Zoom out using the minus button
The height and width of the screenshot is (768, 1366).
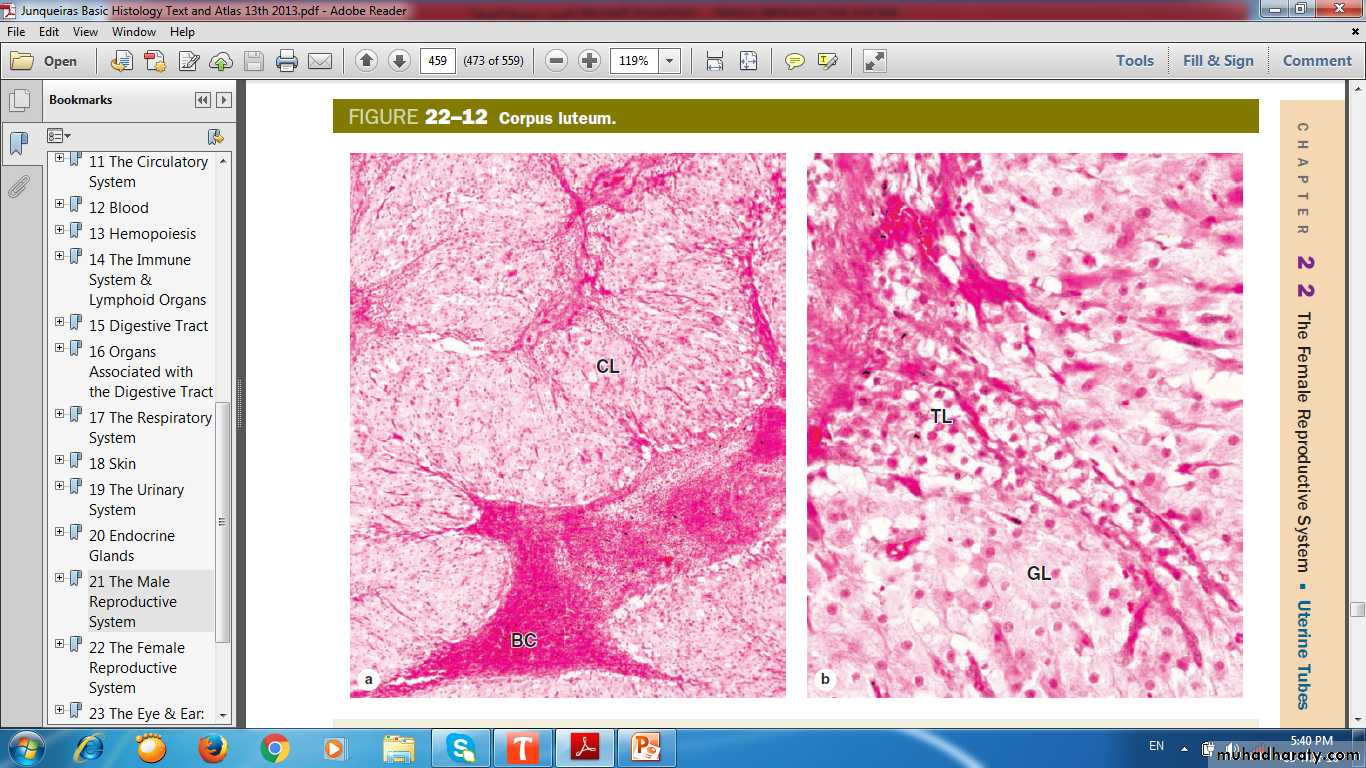coord(557,61)
